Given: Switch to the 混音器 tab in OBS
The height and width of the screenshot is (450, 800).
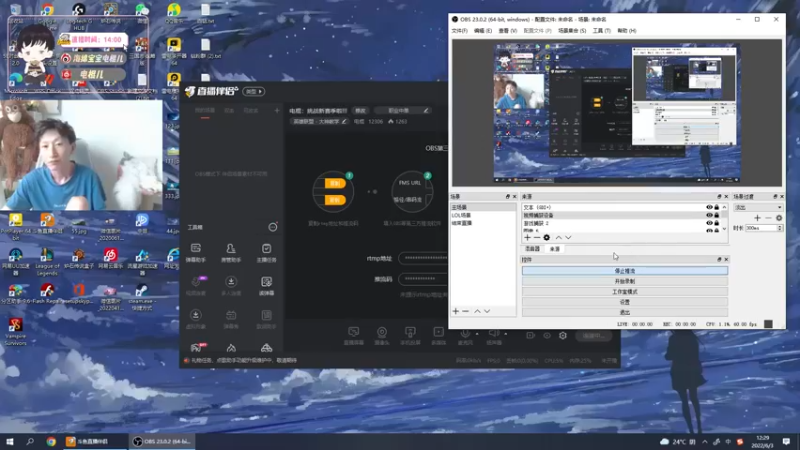Looking at the screenshot, I should [532, 248].
